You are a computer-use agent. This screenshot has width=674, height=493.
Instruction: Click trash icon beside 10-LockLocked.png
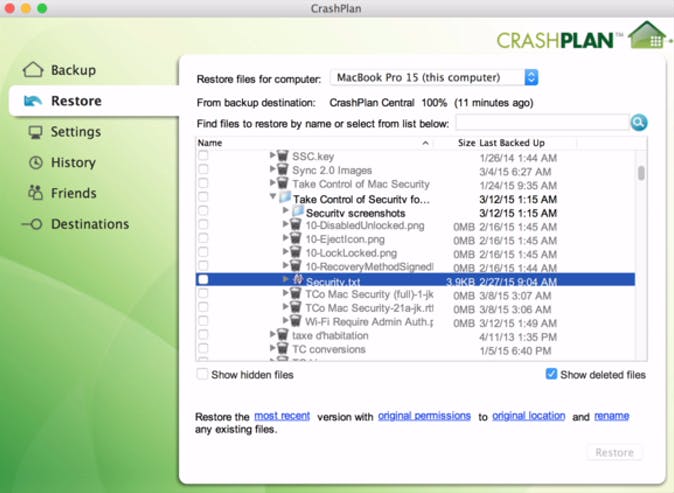(x=295, y=252)
